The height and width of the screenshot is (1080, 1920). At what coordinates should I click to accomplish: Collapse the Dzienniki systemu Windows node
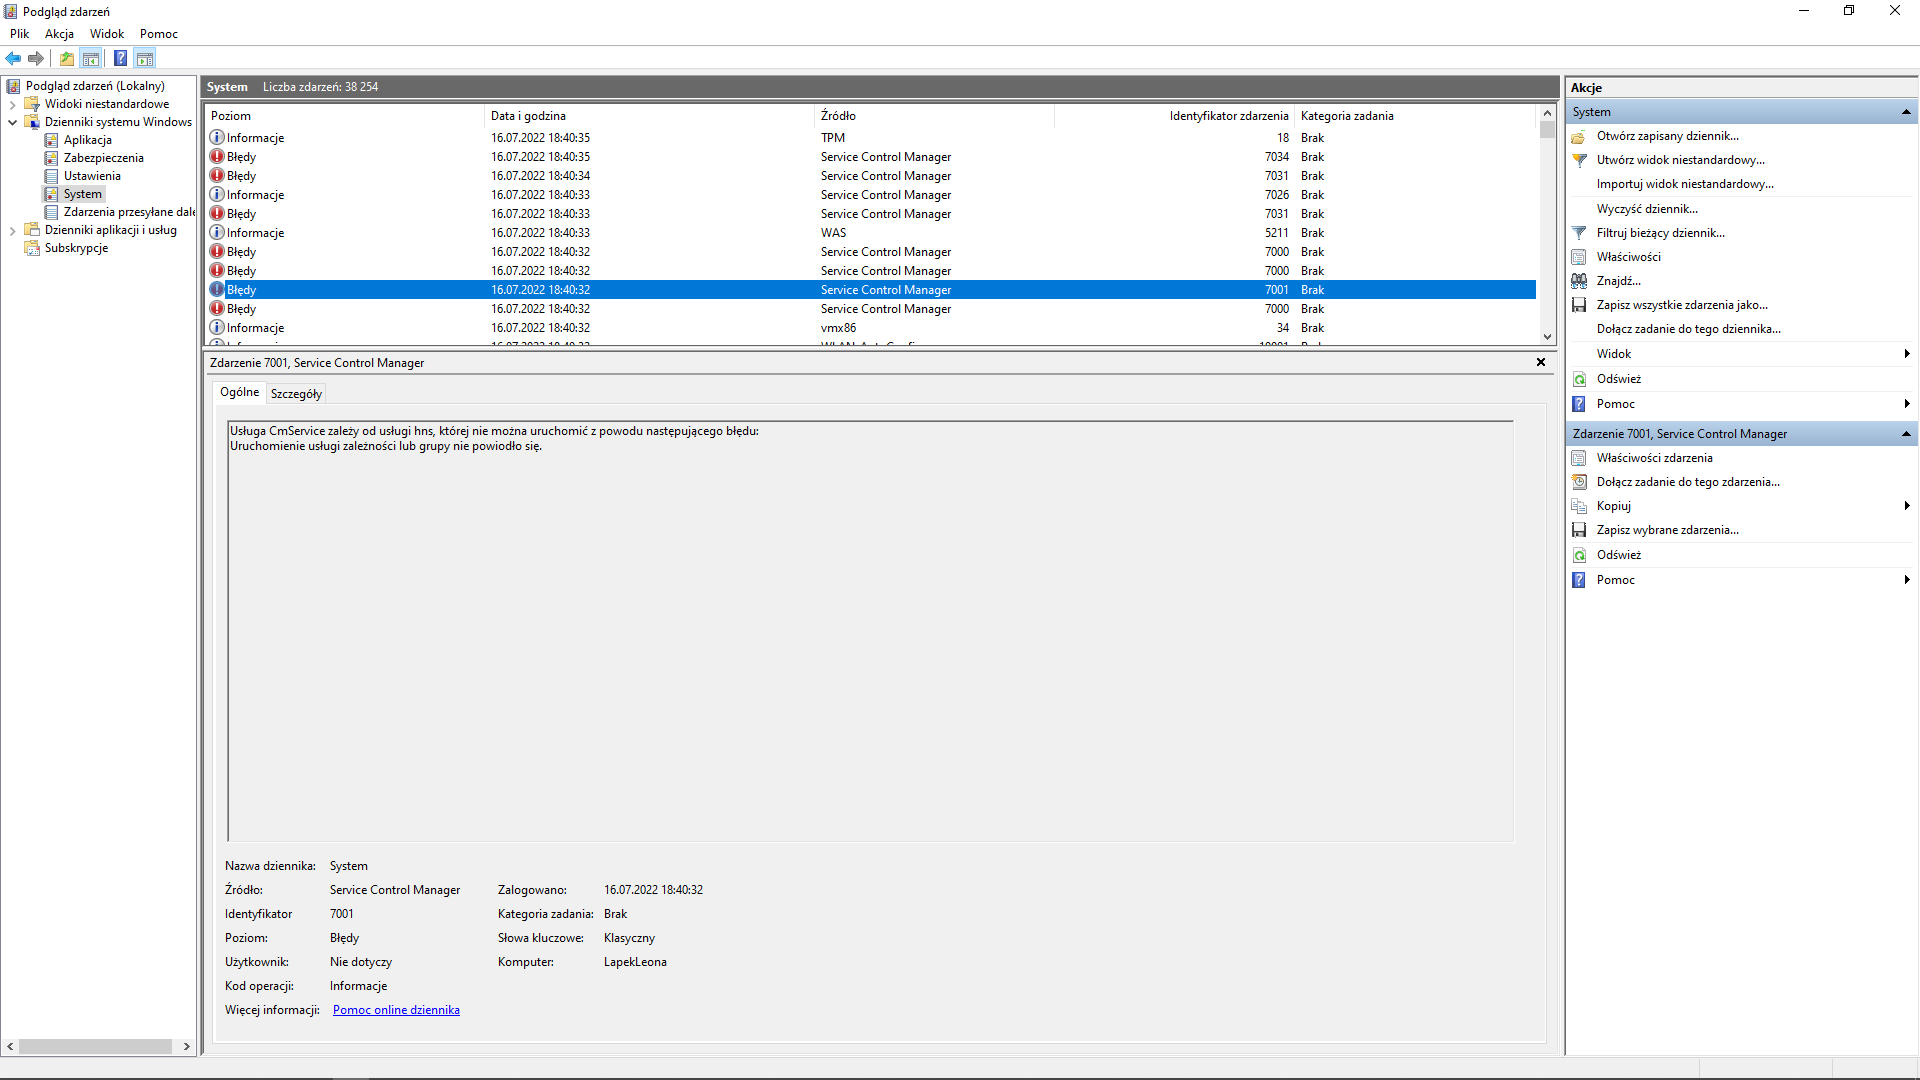point(12,122)
